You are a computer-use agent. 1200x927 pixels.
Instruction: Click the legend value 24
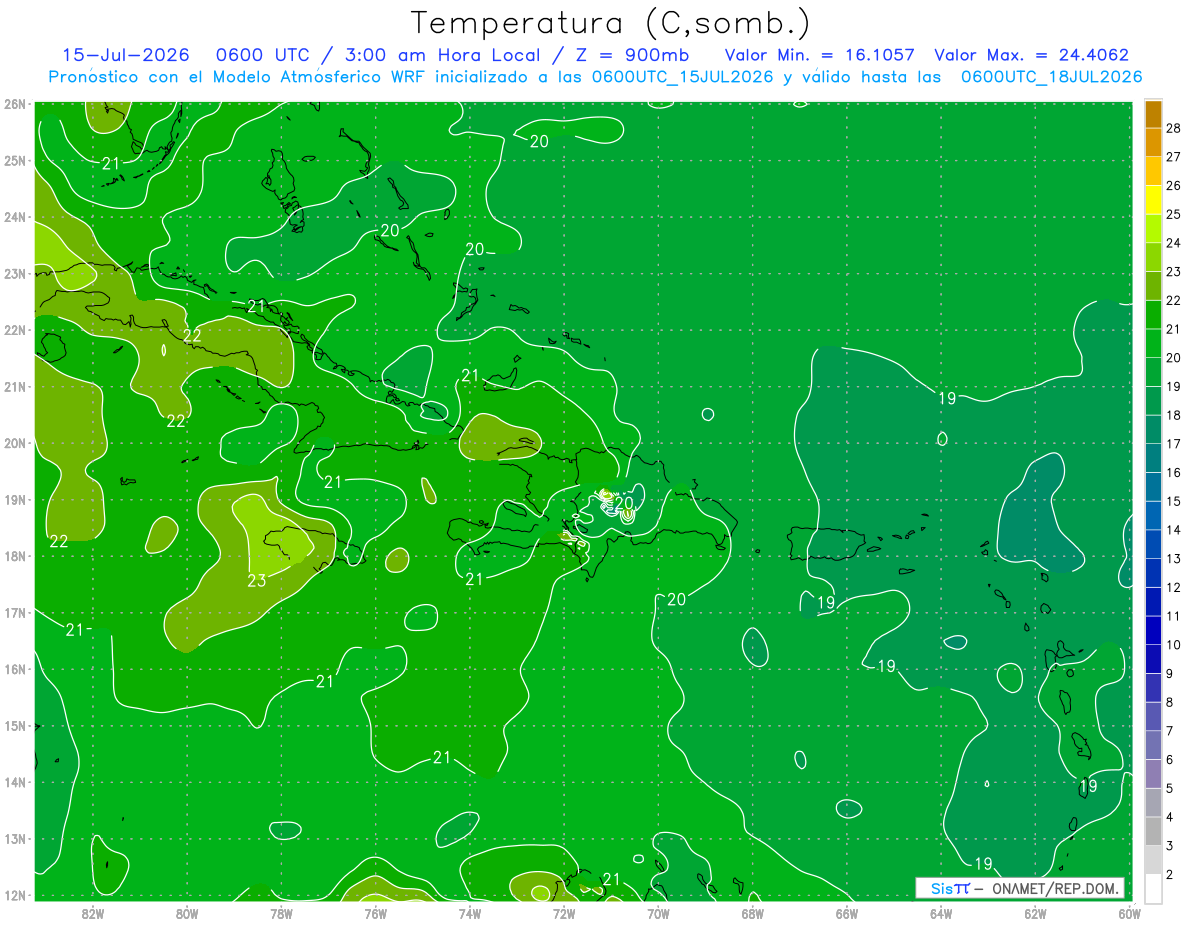click(x=1173, y=243)
